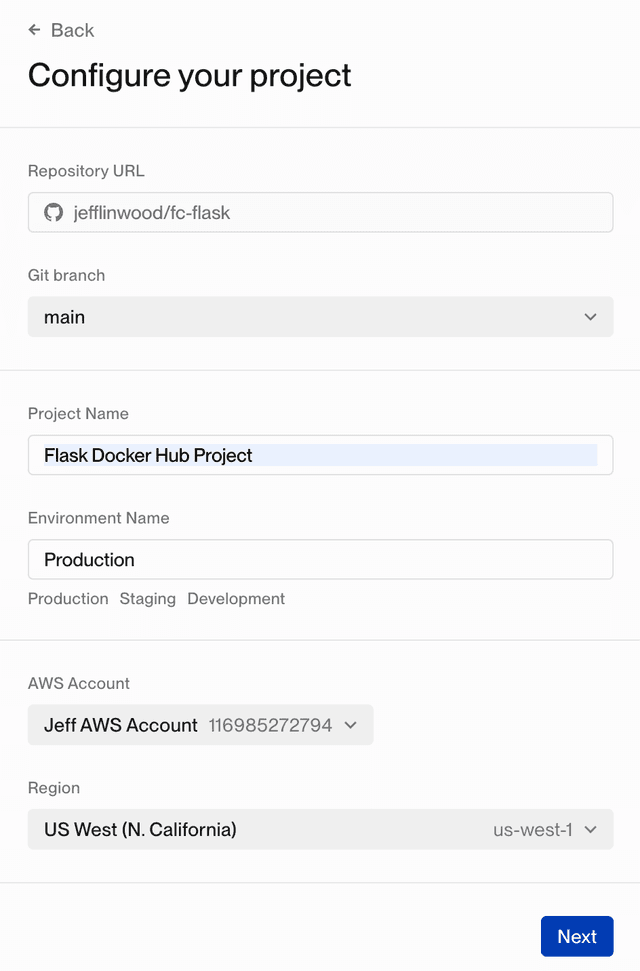640x971 pixels.
Task: Open the Region selector showing US West
Action: tap(320, 829)
